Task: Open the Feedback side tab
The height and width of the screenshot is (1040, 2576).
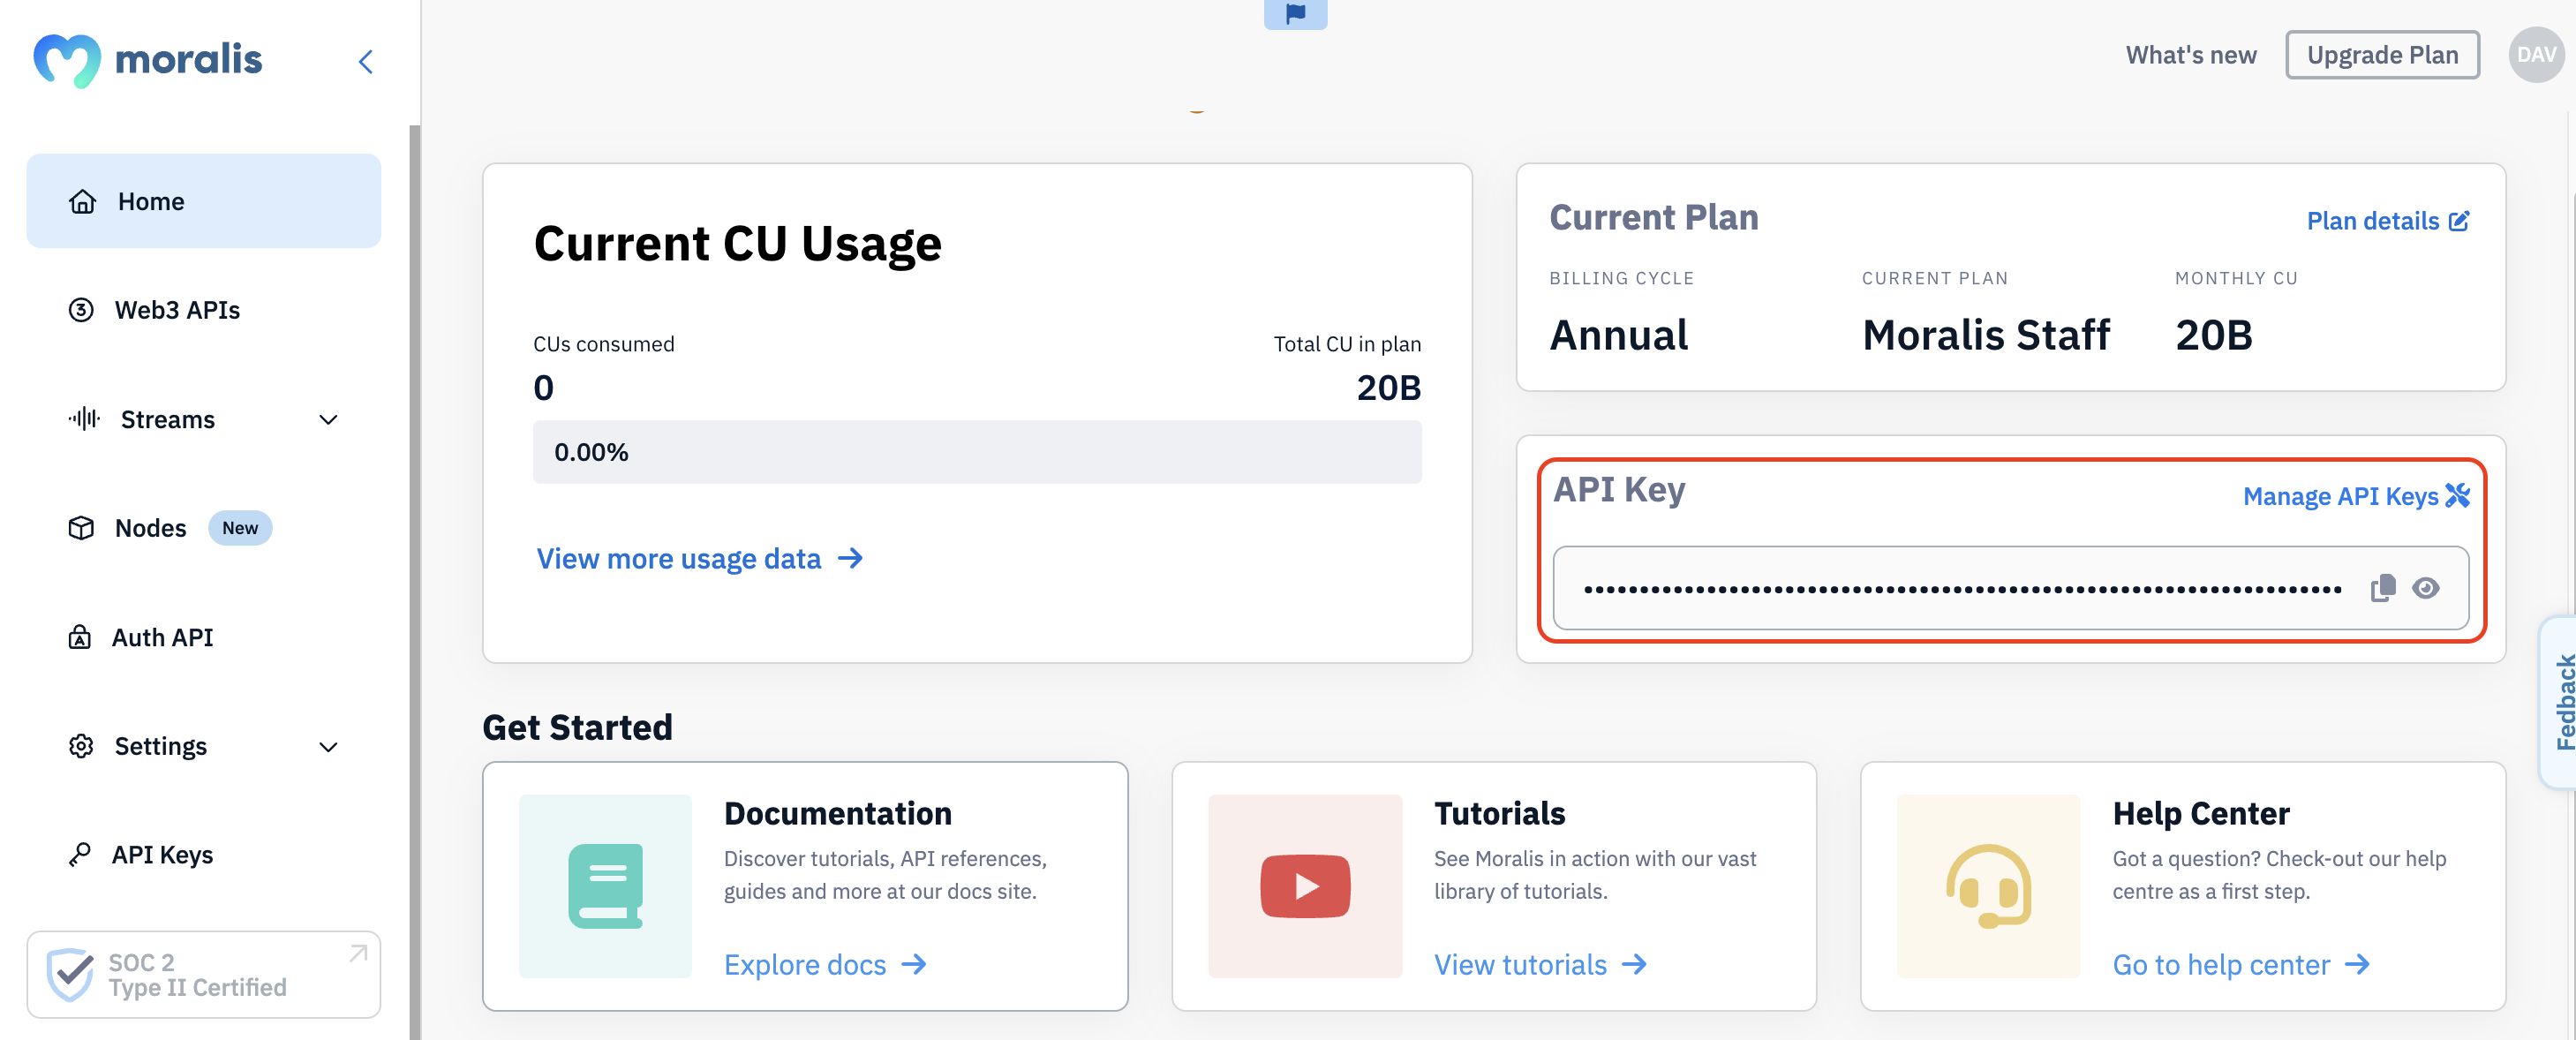Action: pyautogui.click(x=2560, y=702)
